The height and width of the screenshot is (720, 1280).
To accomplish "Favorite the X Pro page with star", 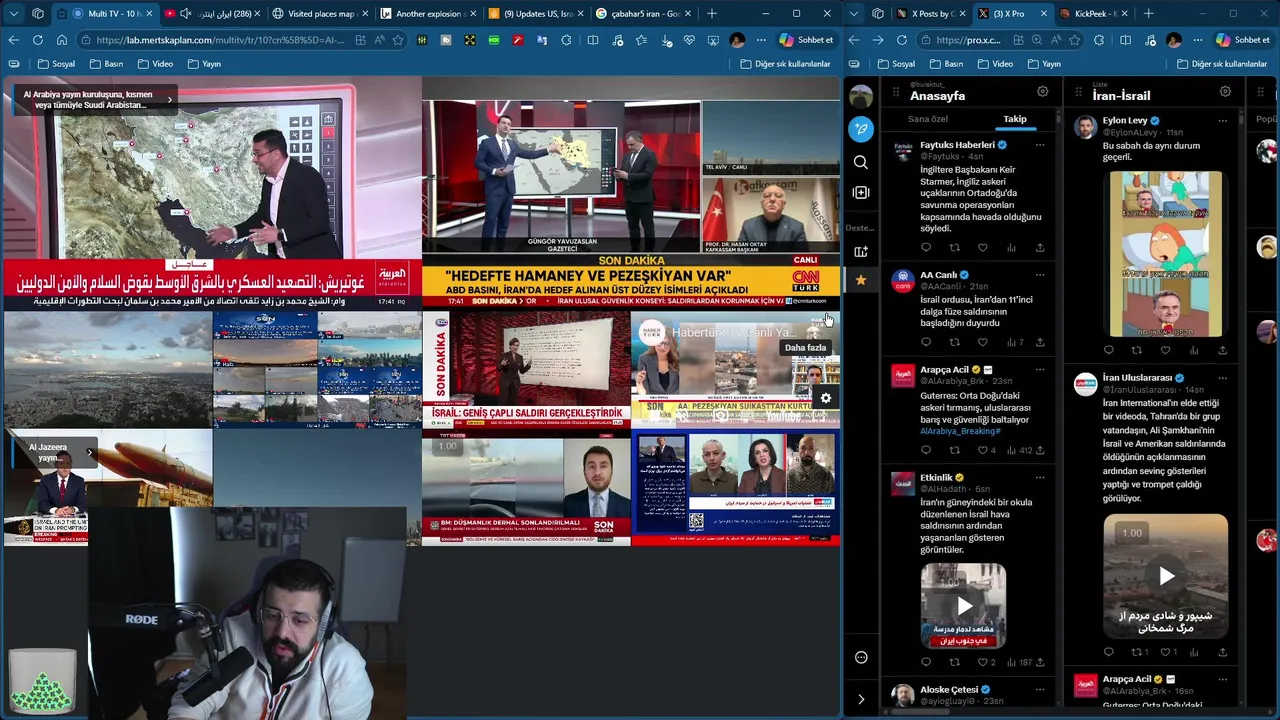I will [x=1074, y=40].
